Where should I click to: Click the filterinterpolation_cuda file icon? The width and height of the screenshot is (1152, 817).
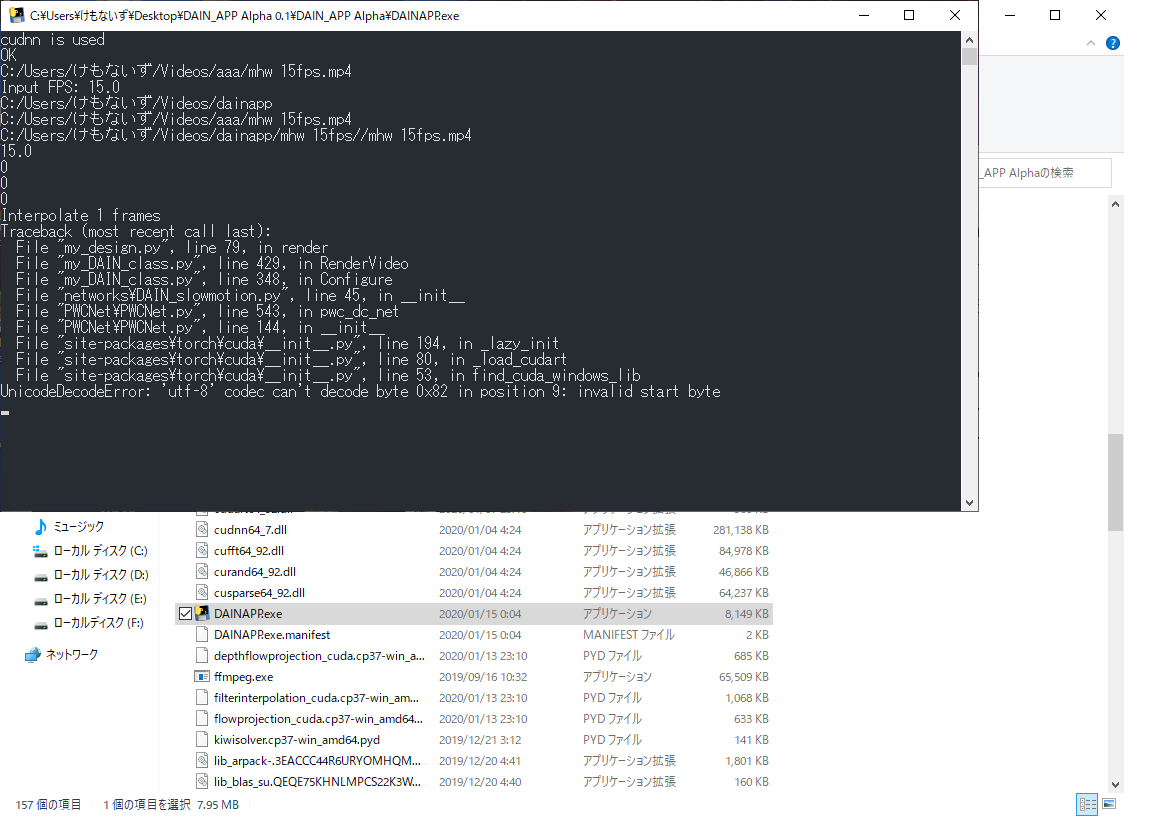coord(202,698)
